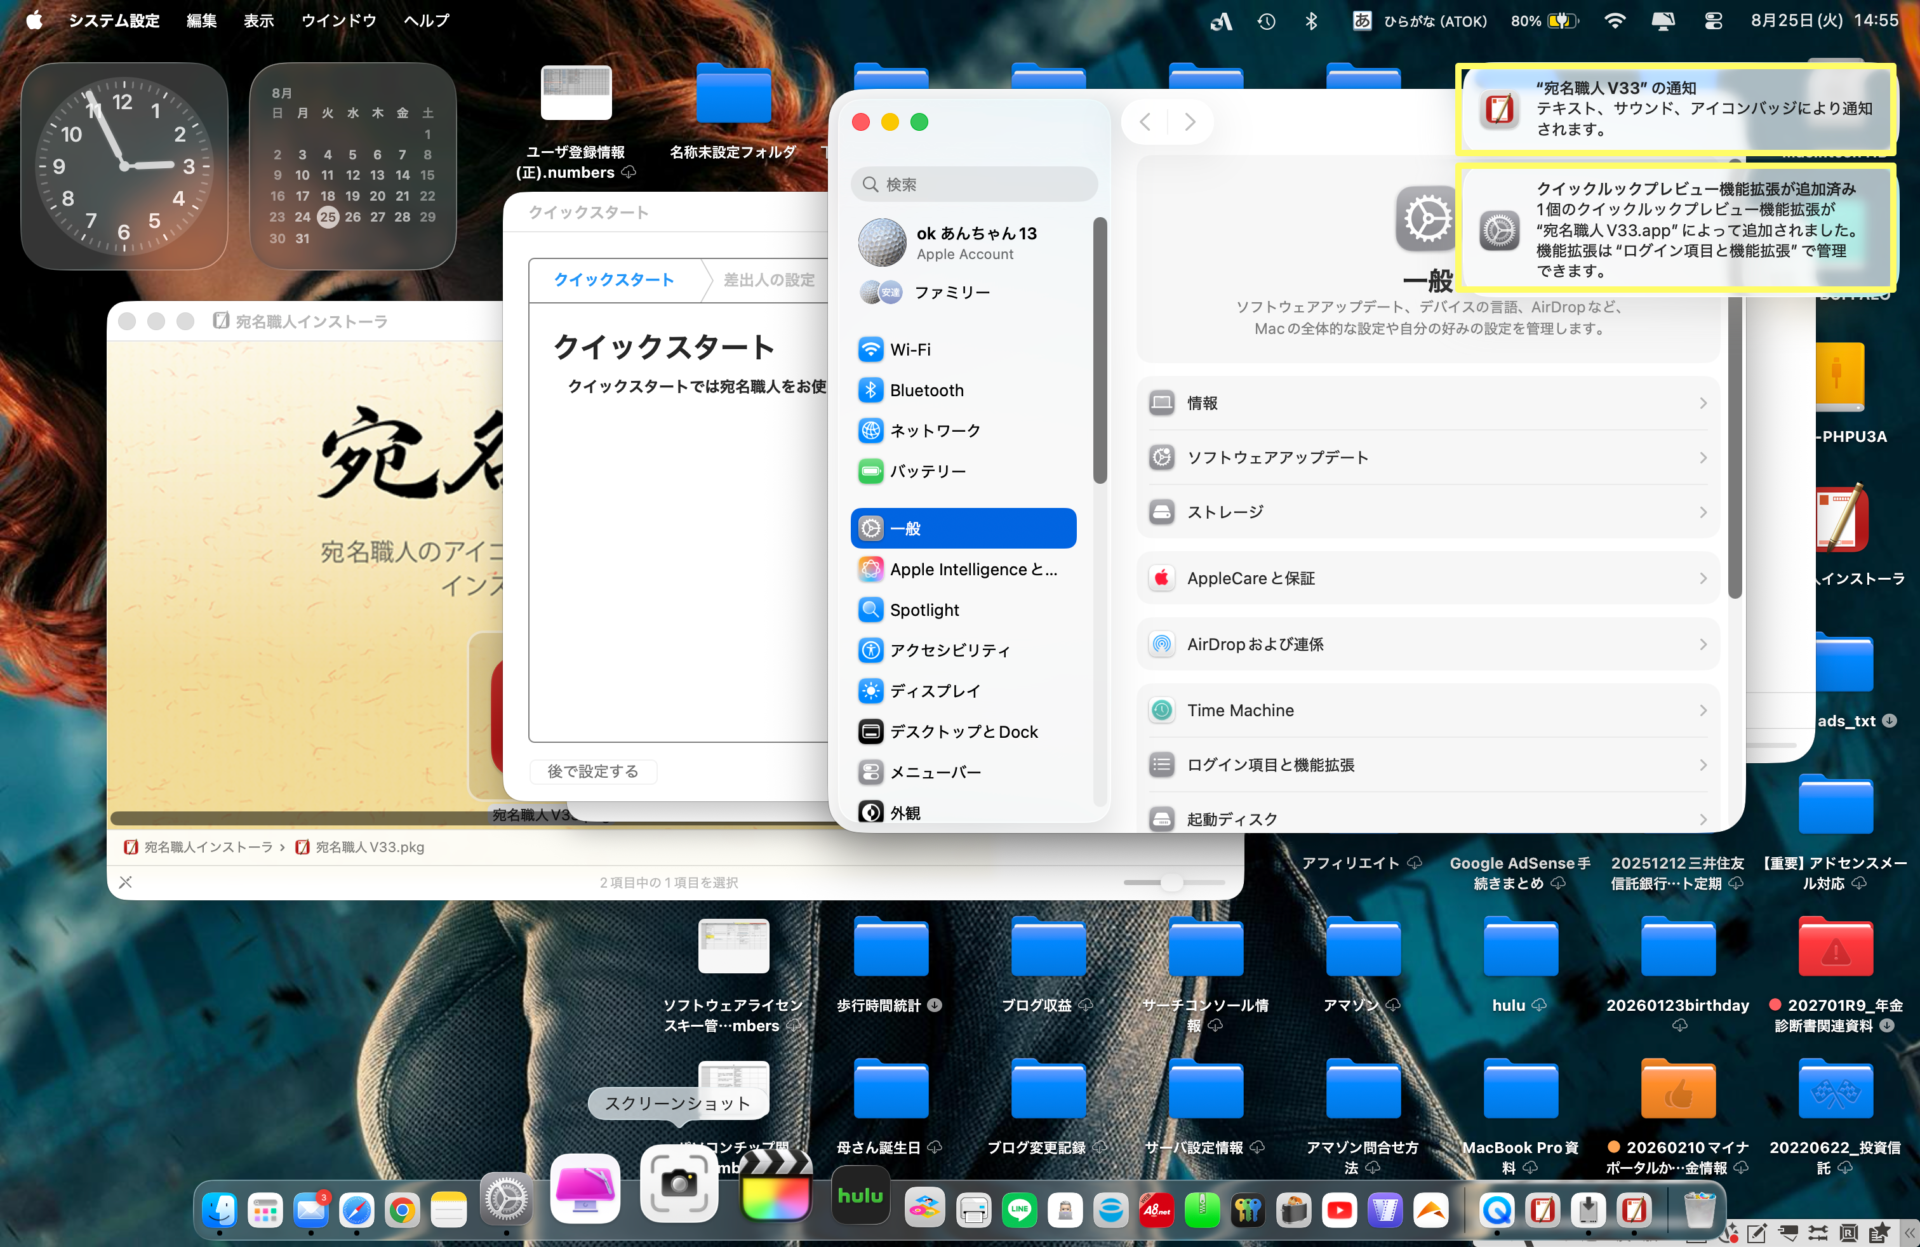Open Spotlight settings in the sidebar

coord(963,610)
